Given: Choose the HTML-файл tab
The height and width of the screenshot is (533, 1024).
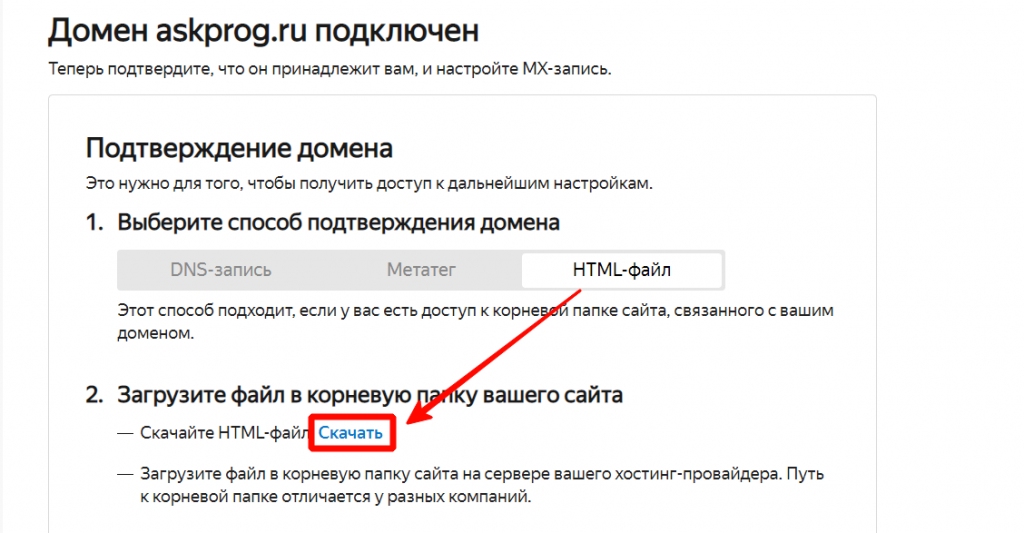Looking at the screenshot, I should pos(622,270).
